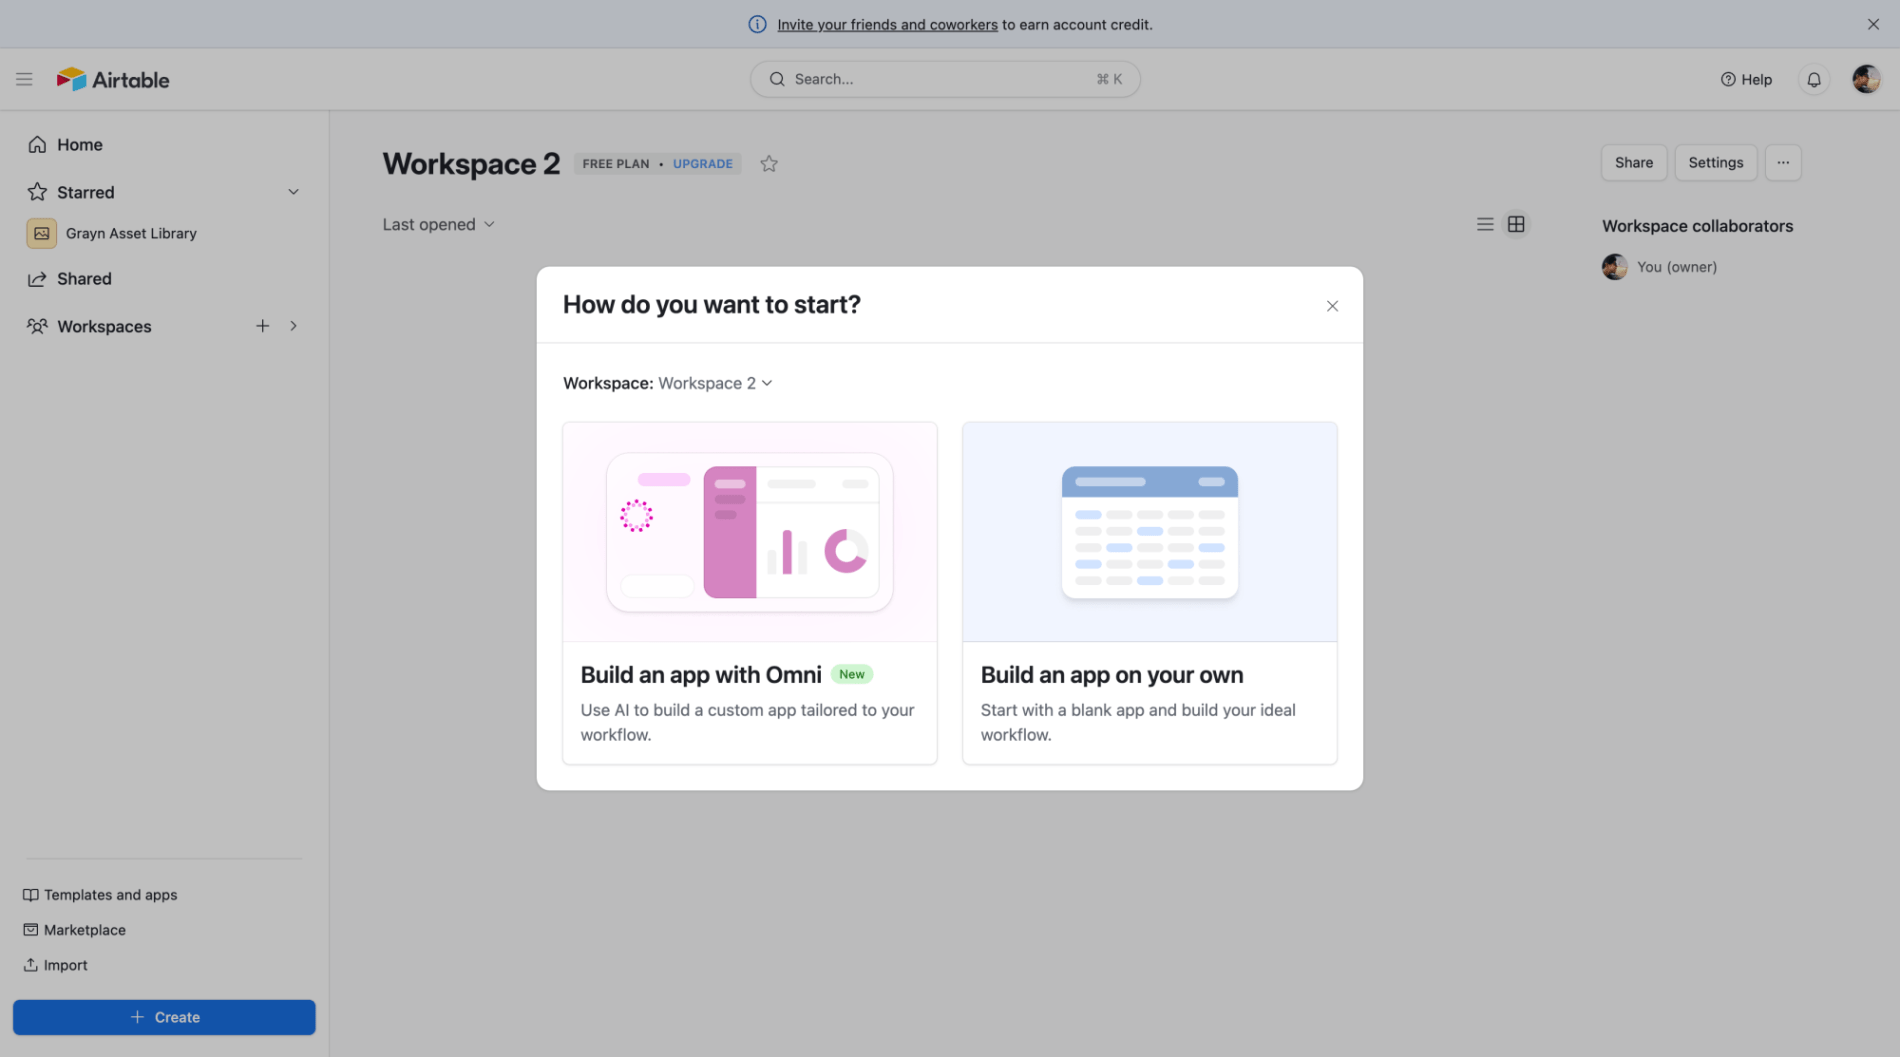Click the plus icon to add a workspace
The height and width of the screenshot is (1057, 1900).
point(262,326)
